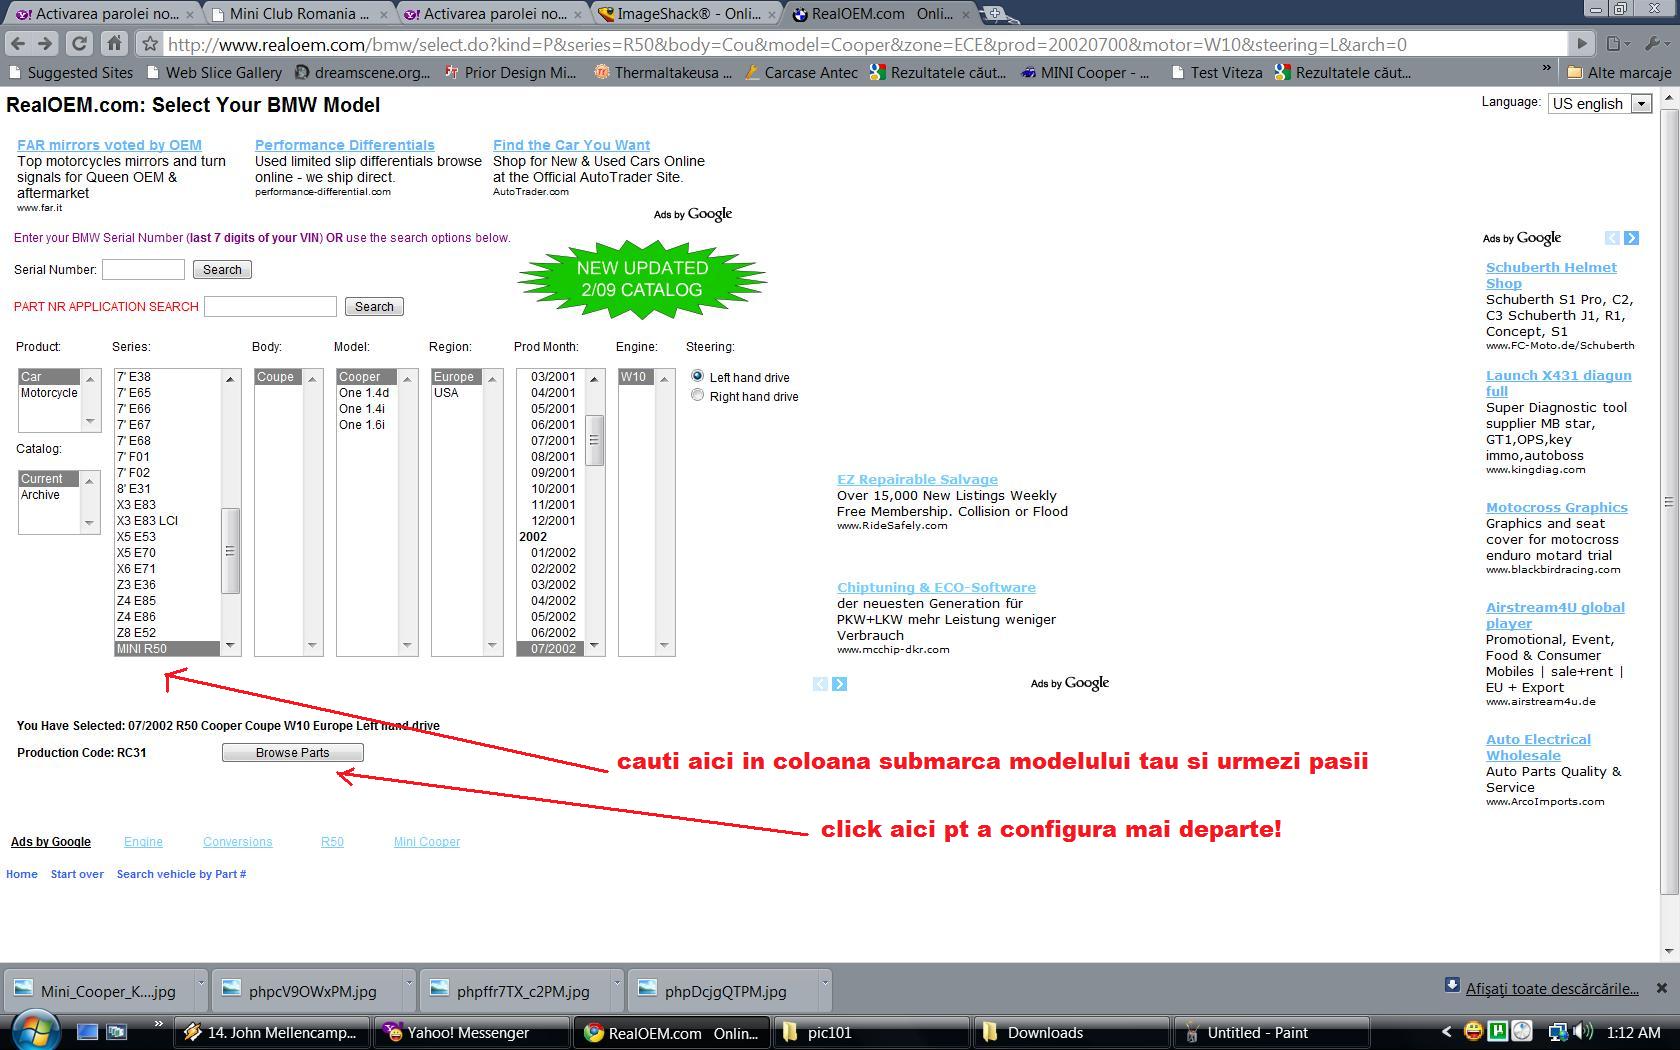Click the Serial Number input field

[143, 269]
